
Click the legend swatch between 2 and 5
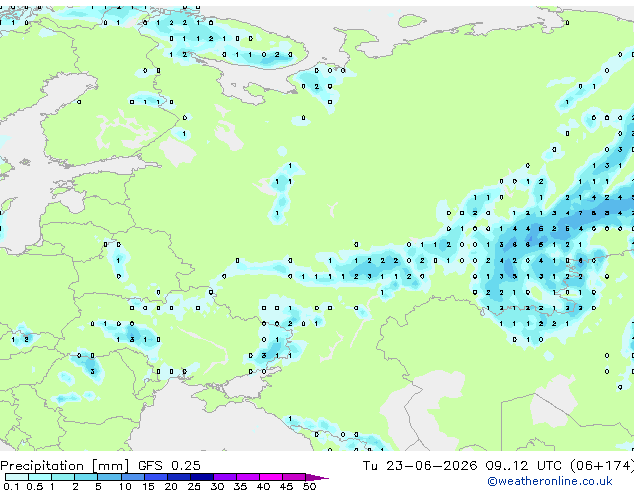coord(86,477)
